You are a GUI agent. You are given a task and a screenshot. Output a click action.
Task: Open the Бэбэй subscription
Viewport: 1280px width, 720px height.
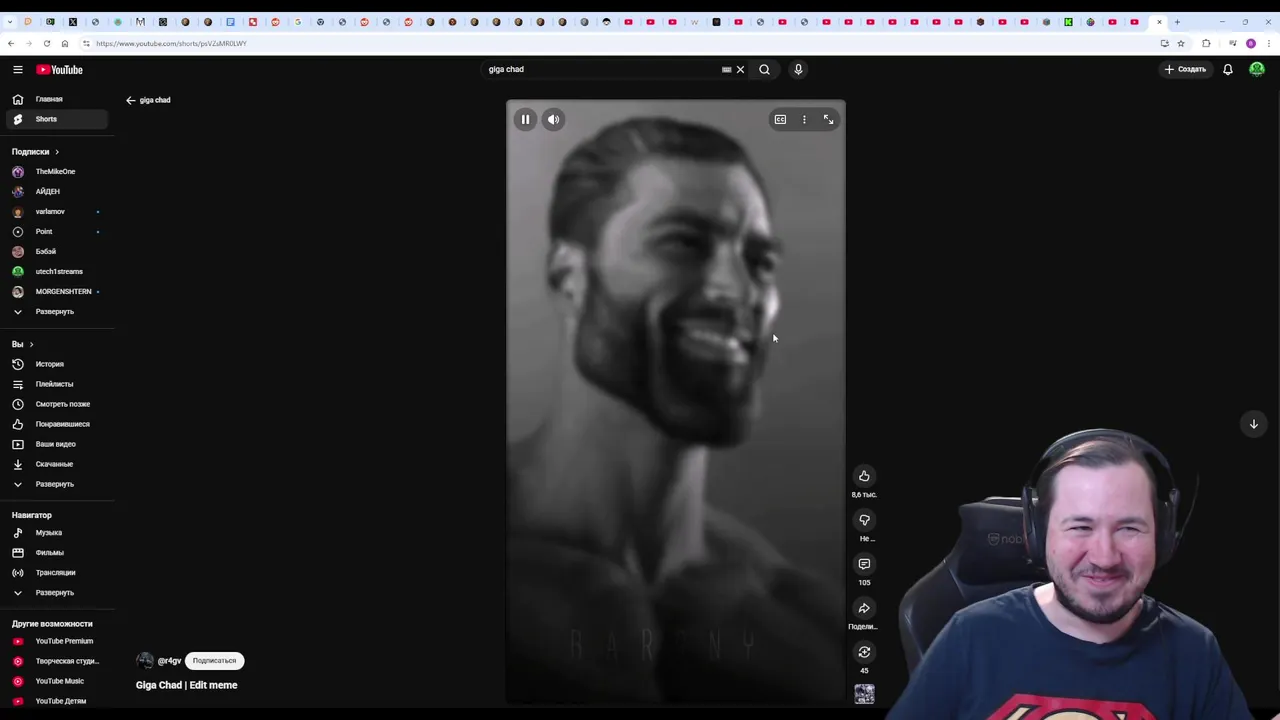tap(56, 251)
